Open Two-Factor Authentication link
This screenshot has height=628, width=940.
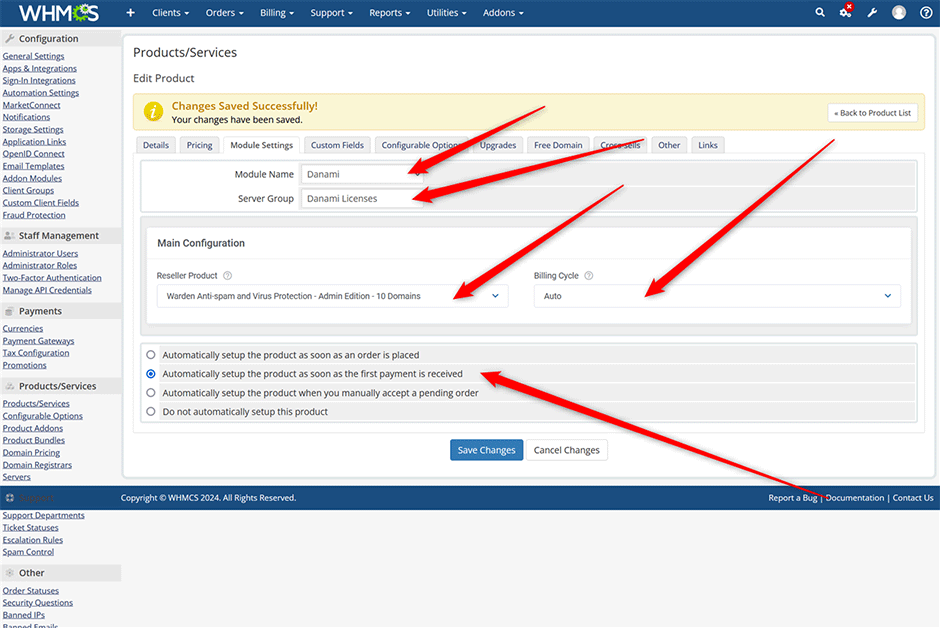click(52, 278)
